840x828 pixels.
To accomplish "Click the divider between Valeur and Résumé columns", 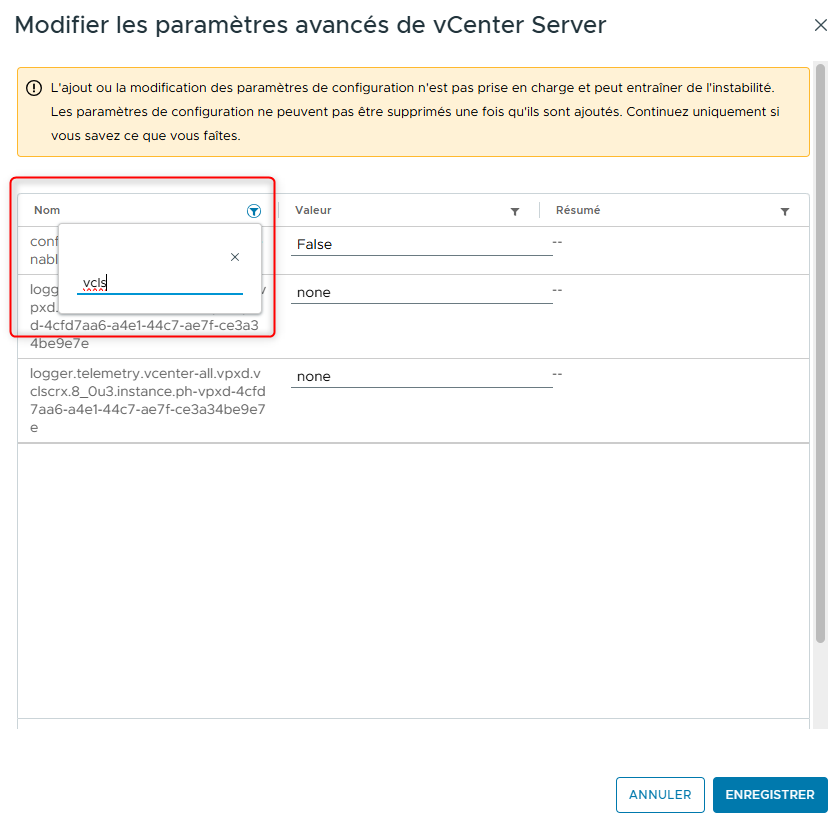I will (x=539, y=211).
